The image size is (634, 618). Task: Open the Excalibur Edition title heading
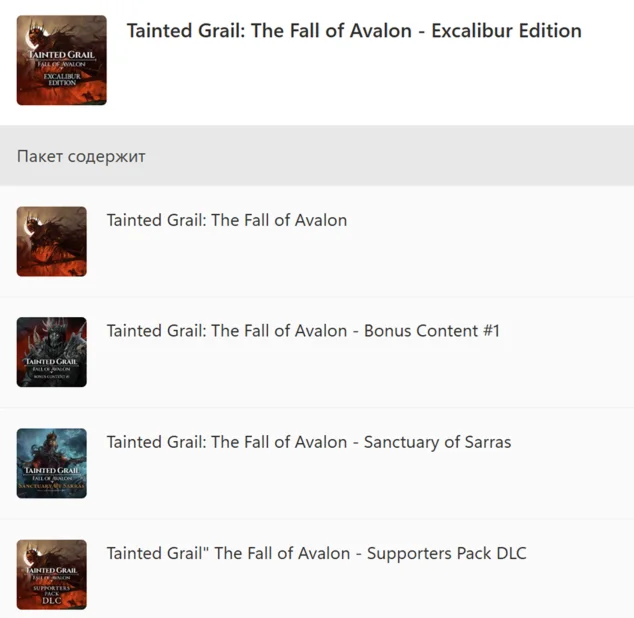(354, 30)
